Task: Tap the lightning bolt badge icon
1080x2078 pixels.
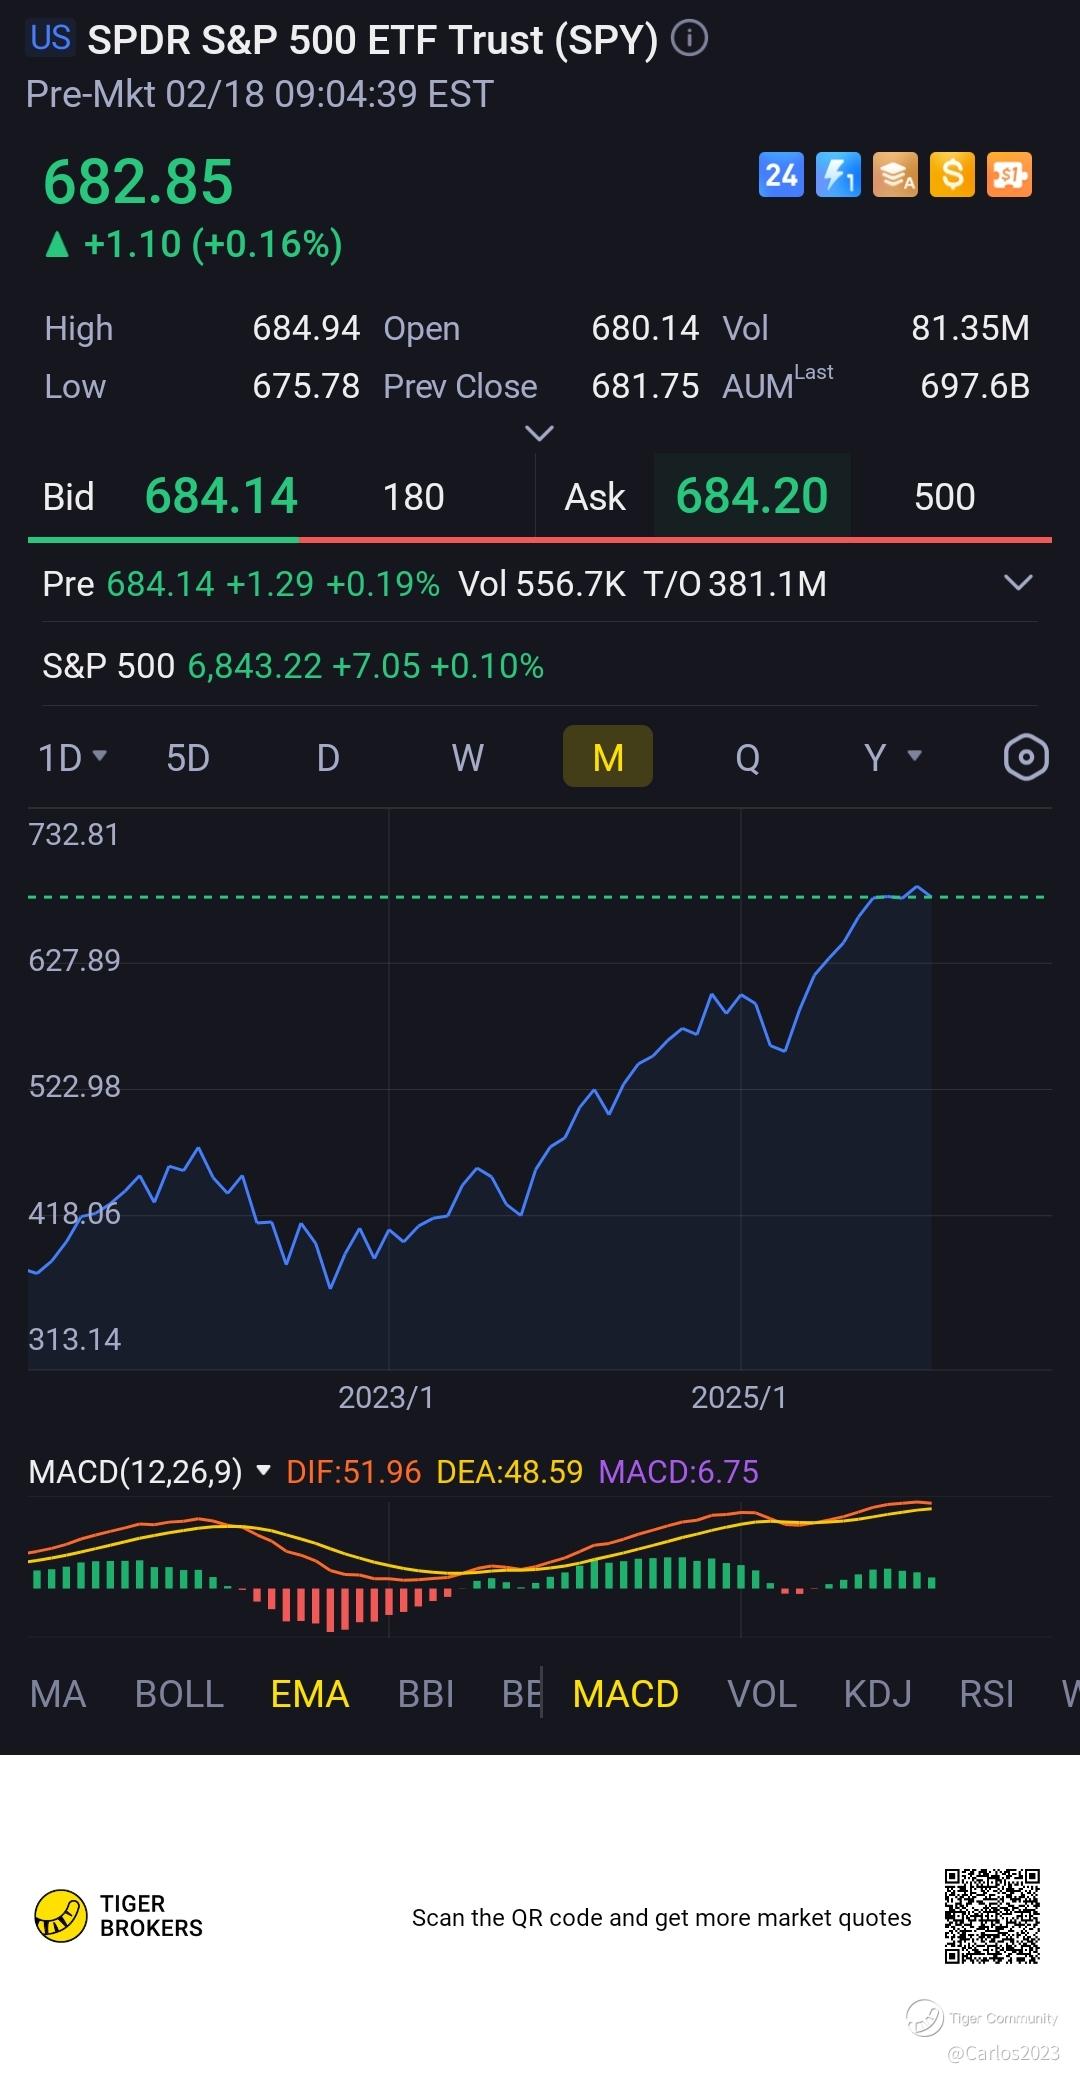Action: tap(838, 176)
